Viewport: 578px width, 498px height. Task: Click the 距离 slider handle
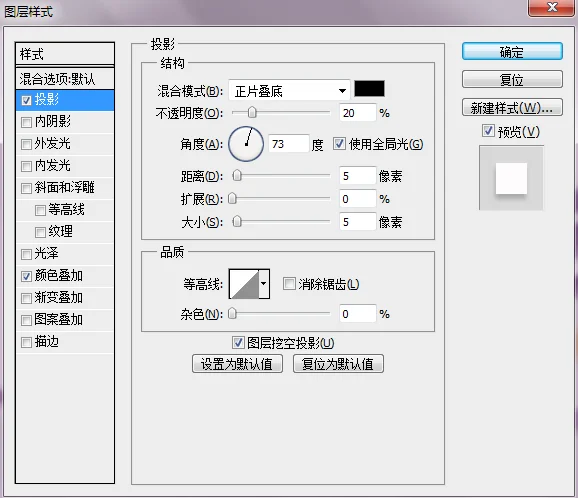[237, 175]
